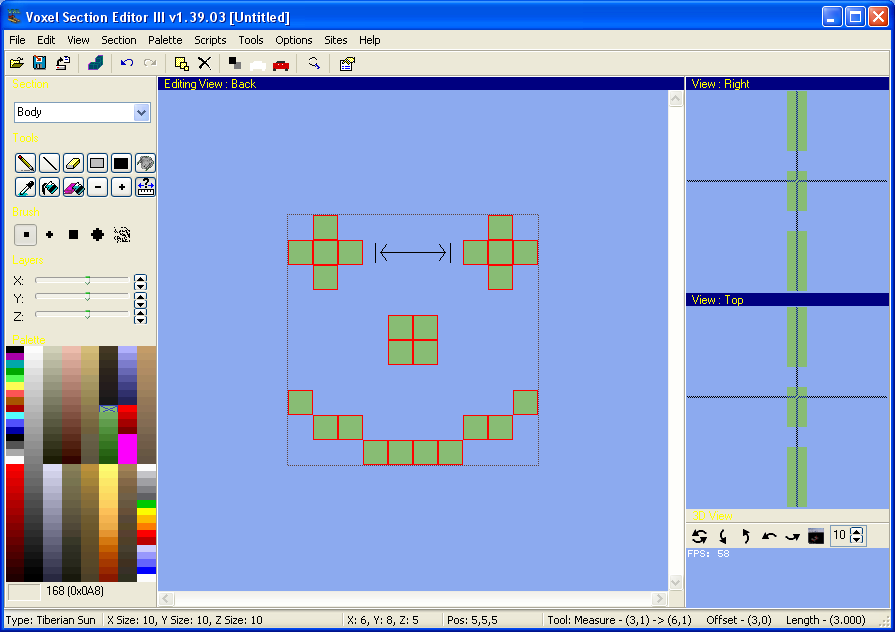Screen dimensions: 895x632
Task: Click the 'View : Right' panel header
Action: click(788, 84)
